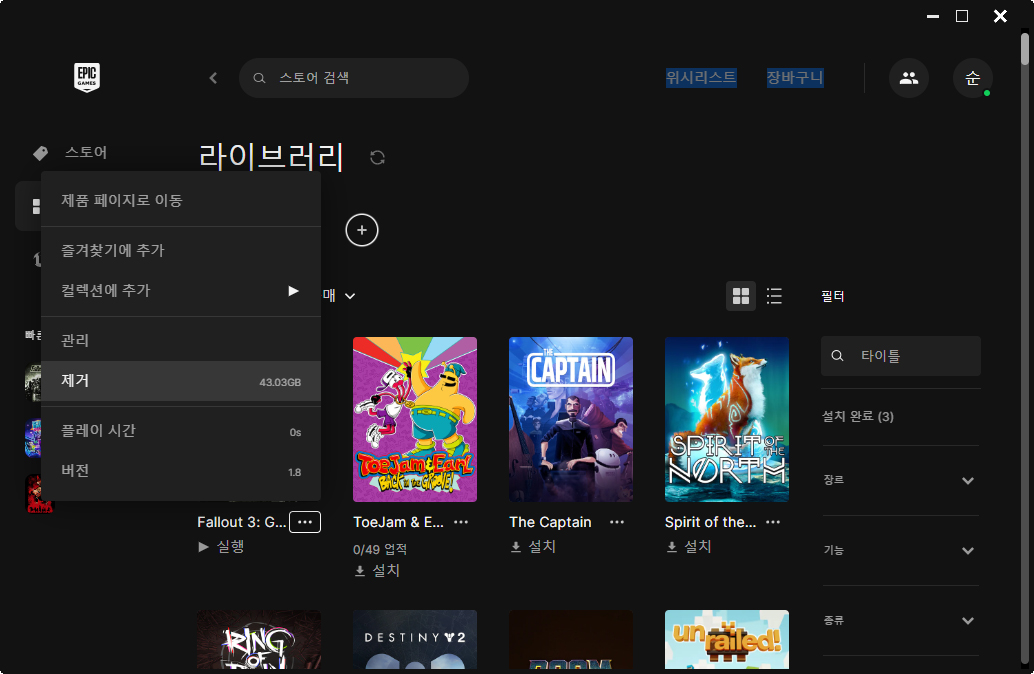Add a new collection with plus button
This screenshot has height=674, width=1034.
point(362,230)
